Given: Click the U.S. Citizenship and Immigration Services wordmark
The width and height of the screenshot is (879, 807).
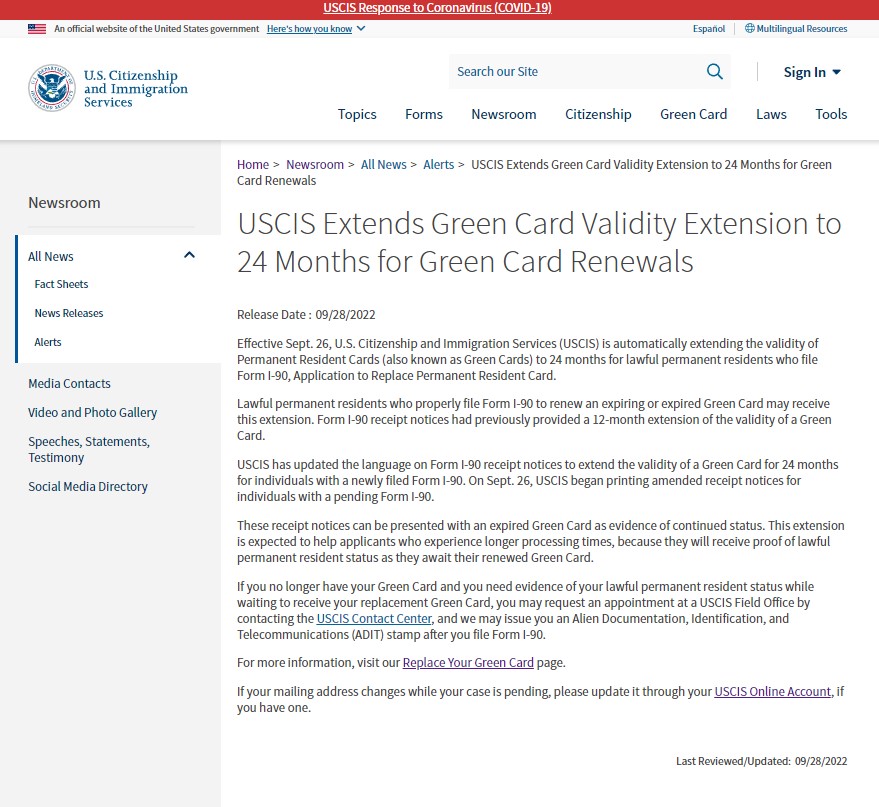Looking at the screenshot, I should point(136,89).
